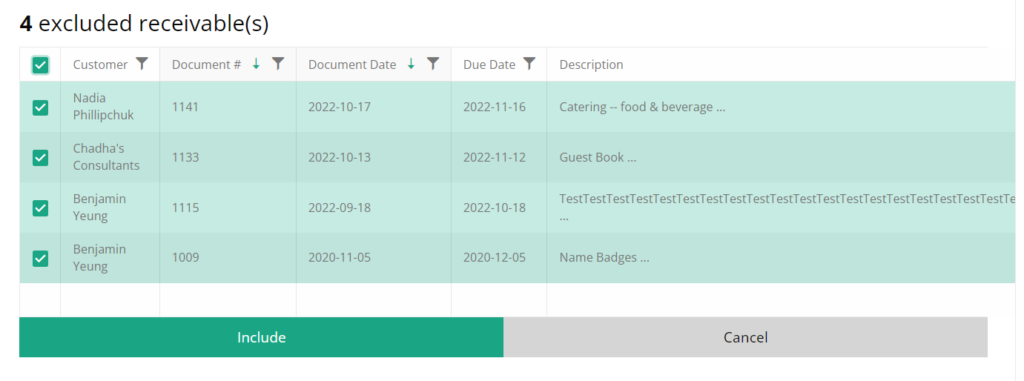Click the Cancel button

point(745,337)
